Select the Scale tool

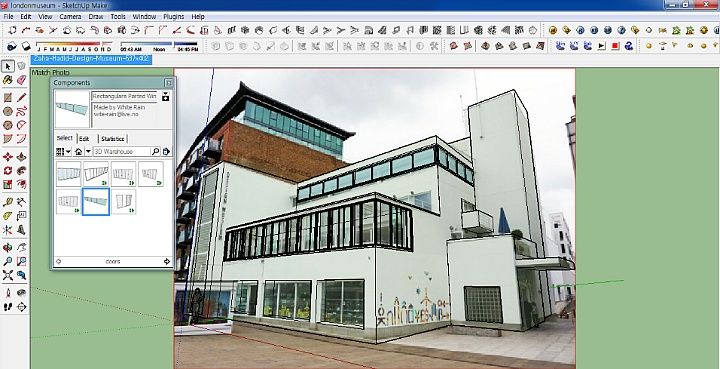8,184
